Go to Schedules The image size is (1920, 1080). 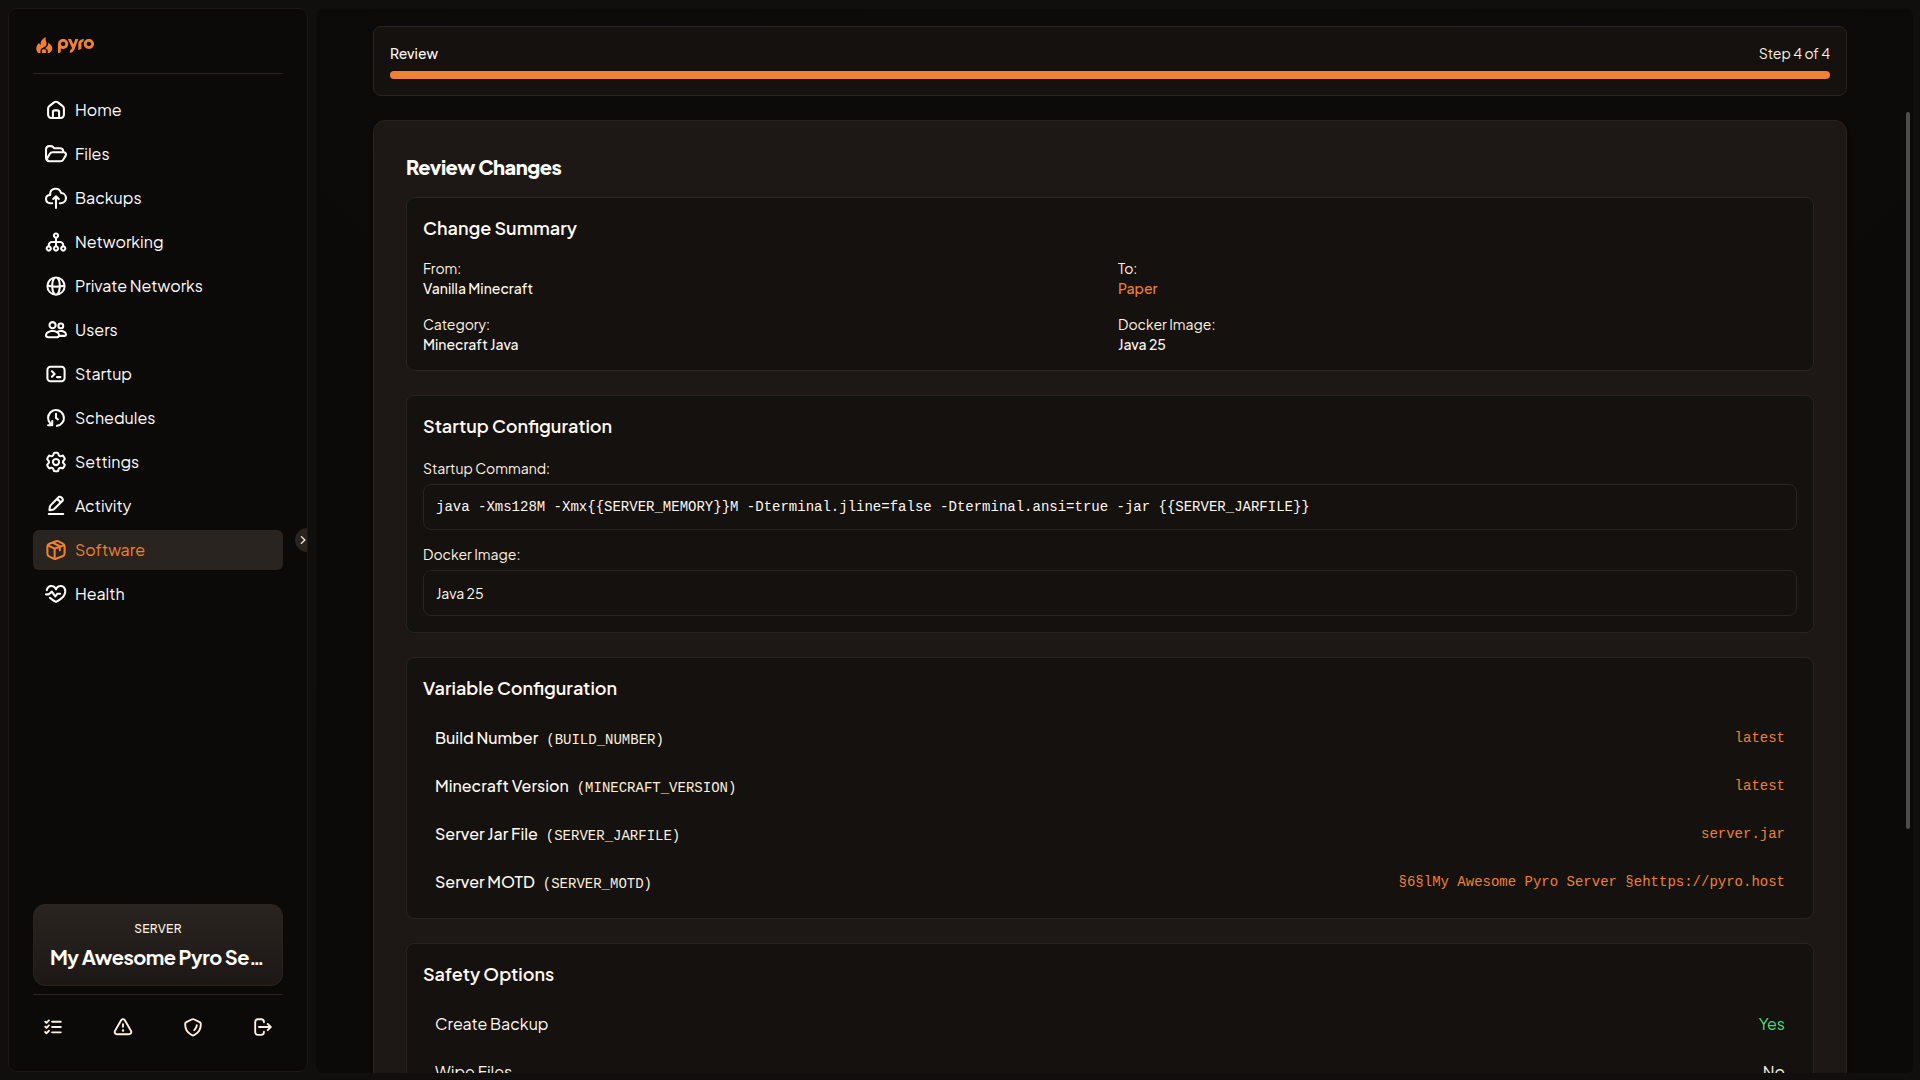coord(158,418)
